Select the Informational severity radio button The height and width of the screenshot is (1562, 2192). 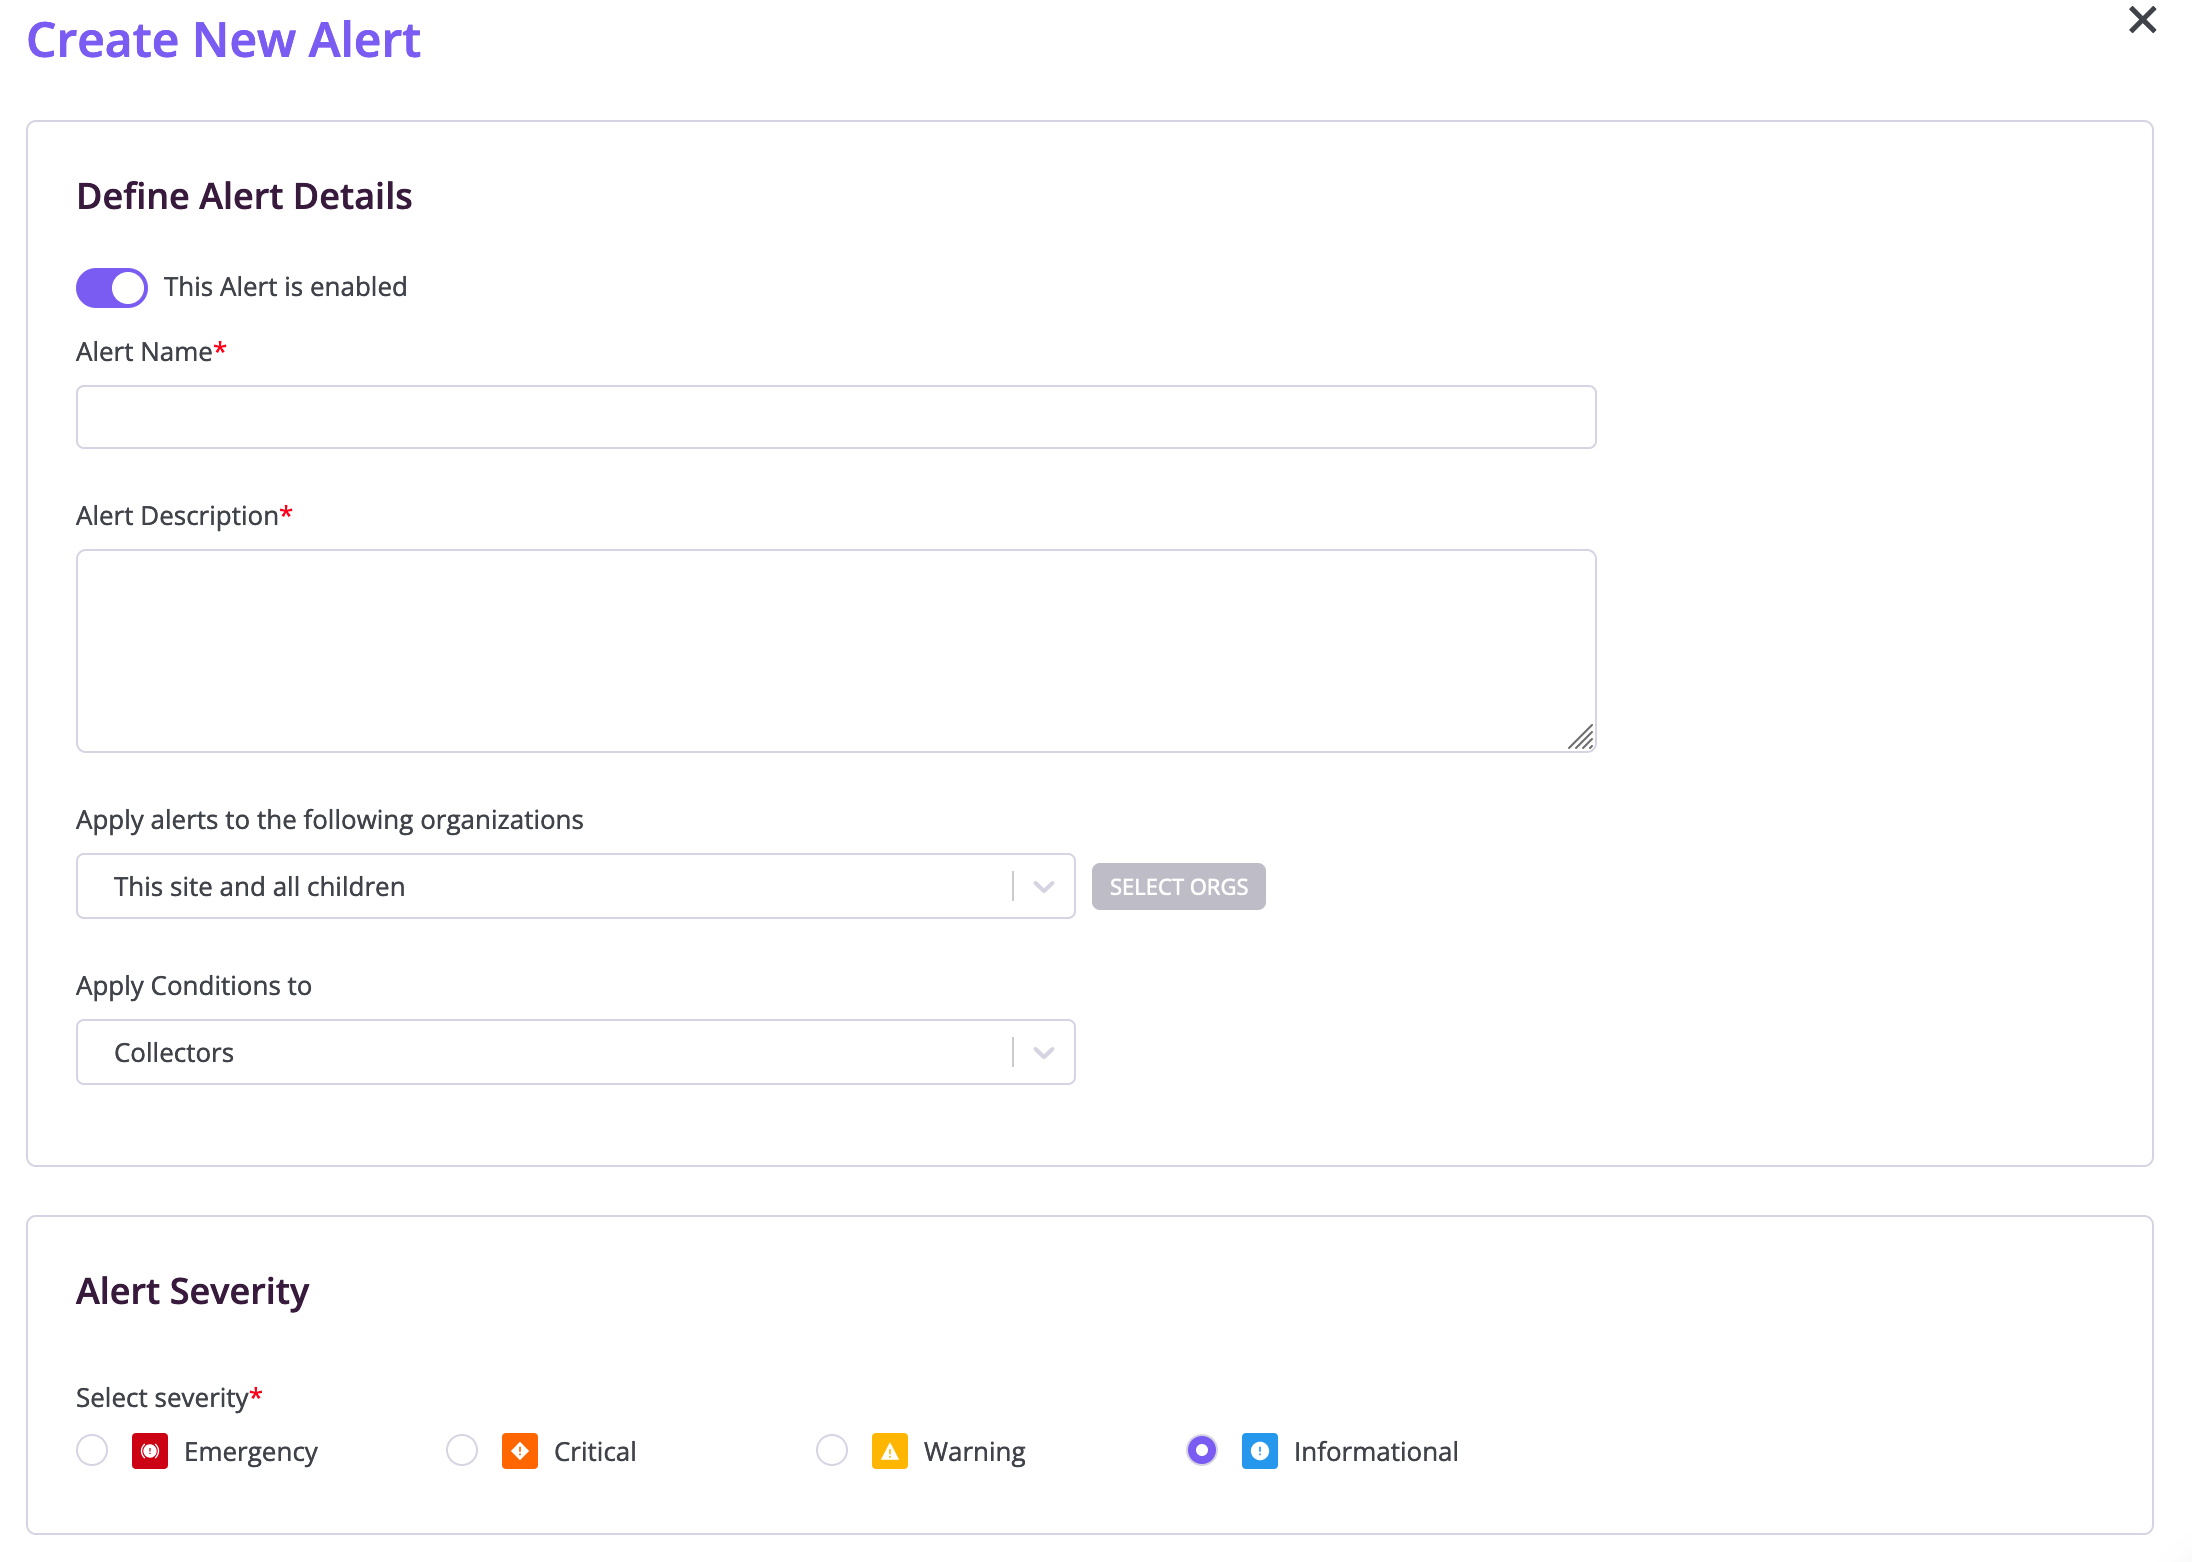click(1202, 1450)
